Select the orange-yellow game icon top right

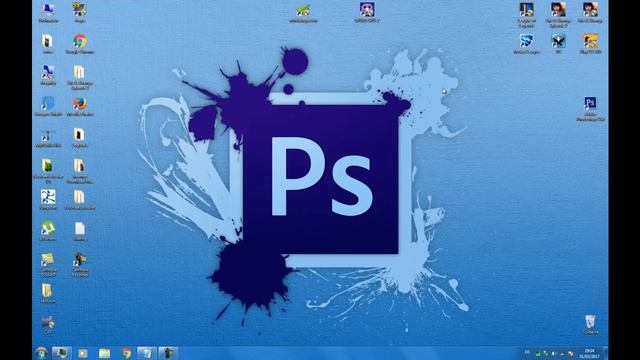tap(590, 44)
